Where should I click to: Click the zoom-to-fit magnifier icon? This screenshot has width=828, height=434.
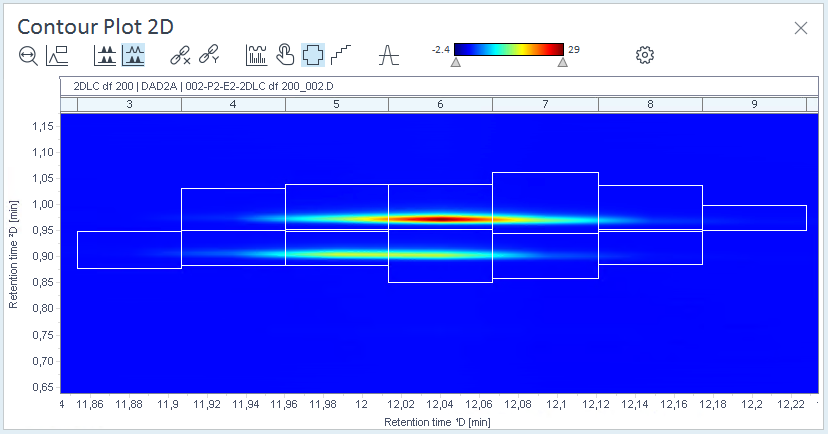(28, 55)
